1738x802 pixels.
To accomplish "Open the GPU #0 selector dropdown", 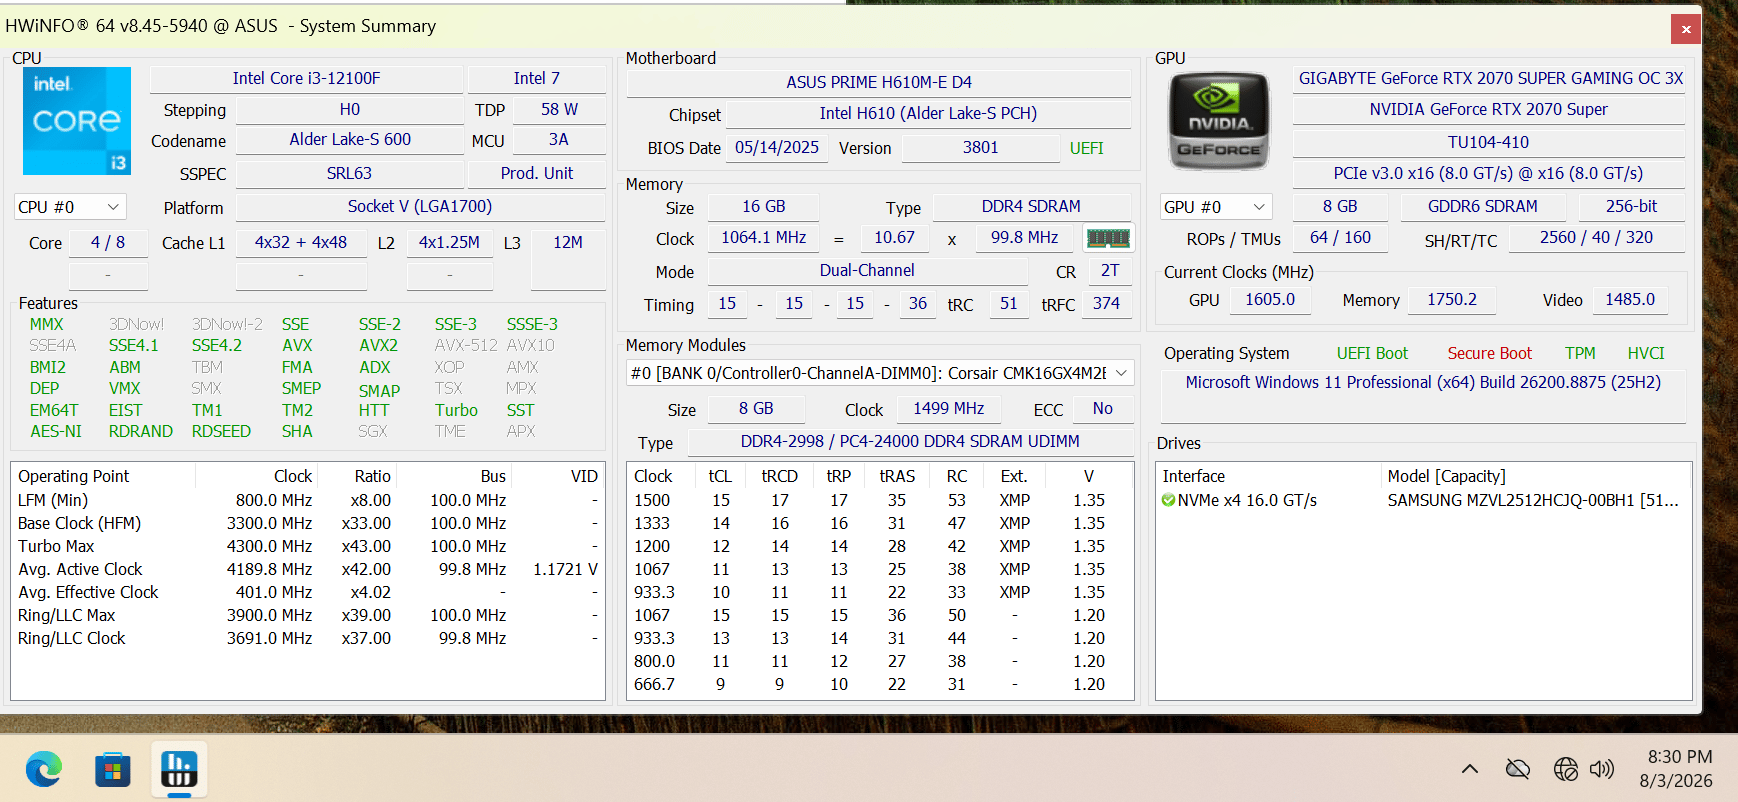I will tap(1216, 207).
